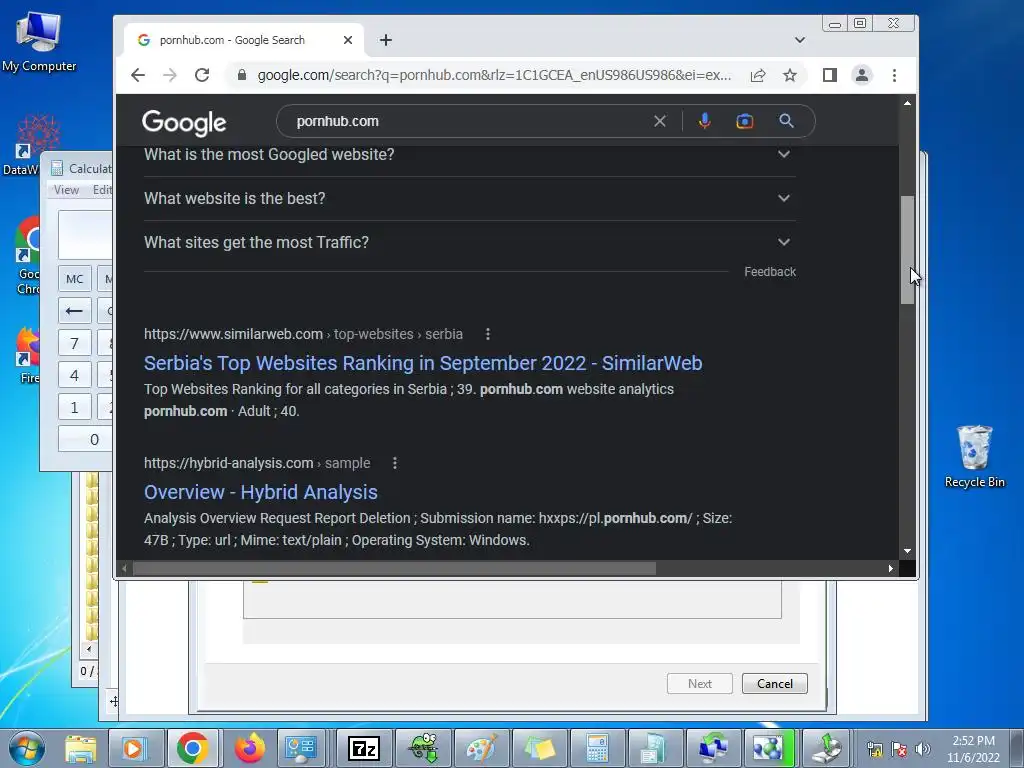Switch to Calculator on the taskbar

597,748
